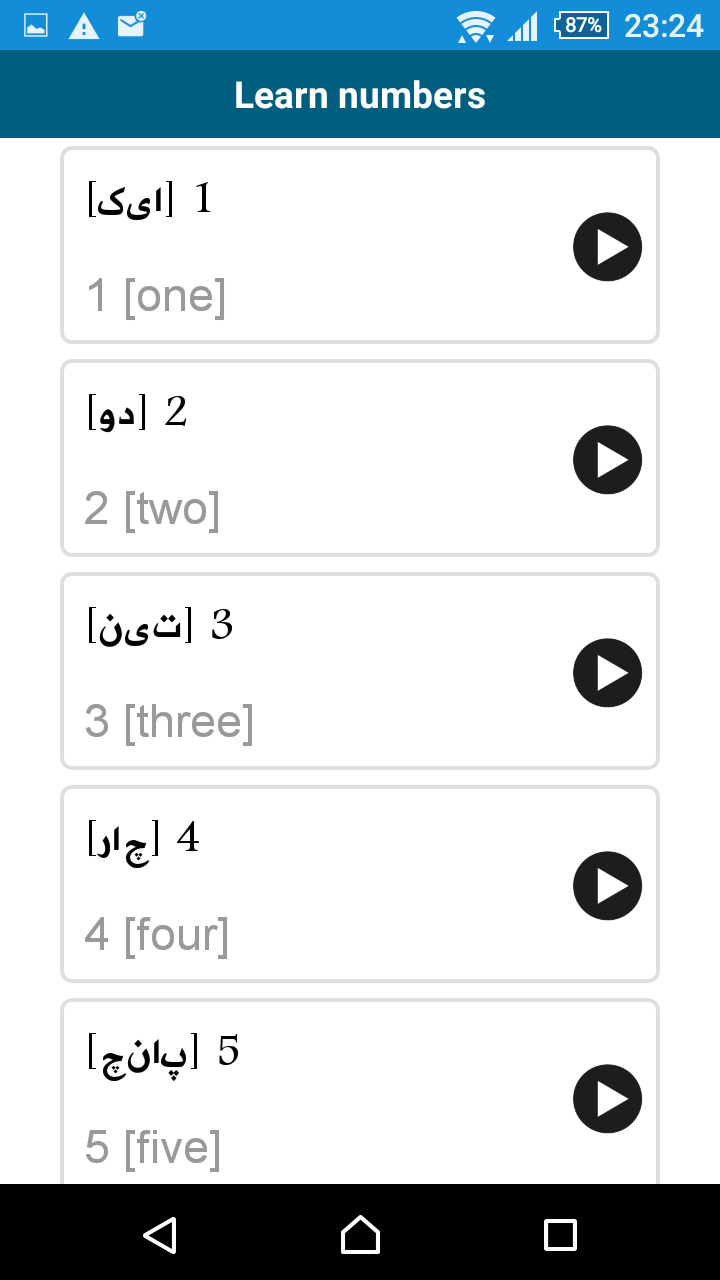Tap the "3 [three]" translation text
This screenshot has width=720, height=1280.
point(169,722)
